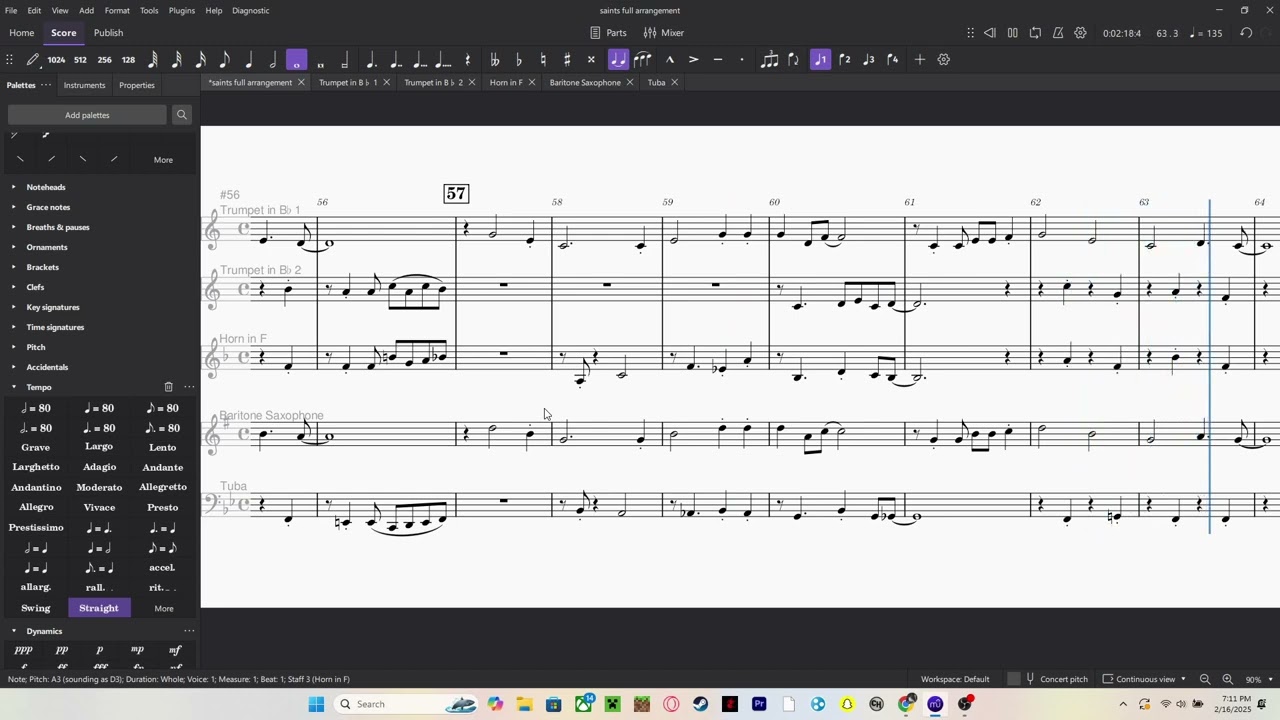
Task: Choose the quarter note duration
Action: [249, 60]
